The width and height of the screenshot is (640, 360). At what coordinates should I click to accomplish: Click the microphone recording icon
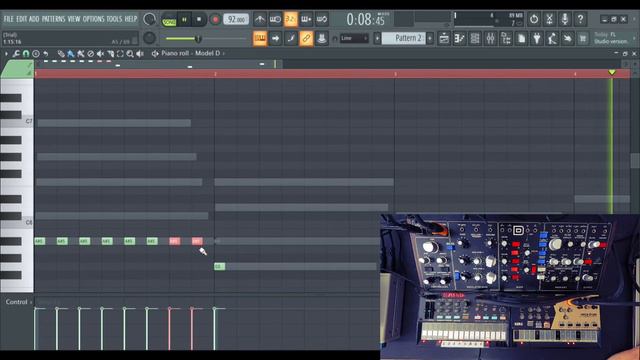pyautogui.click(x=565, y=19)
